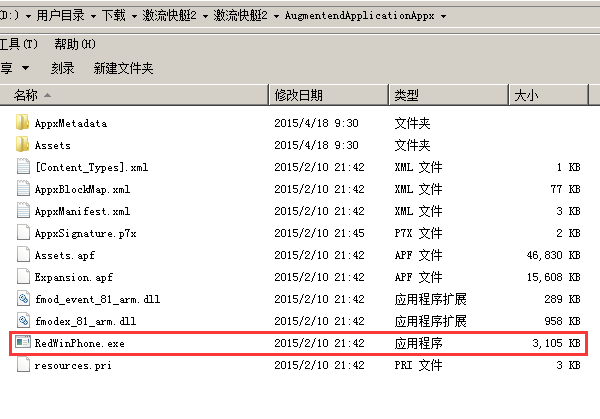Click the 刻录 burn button
The width and height of the screenshot is (600, 419).
63,68
